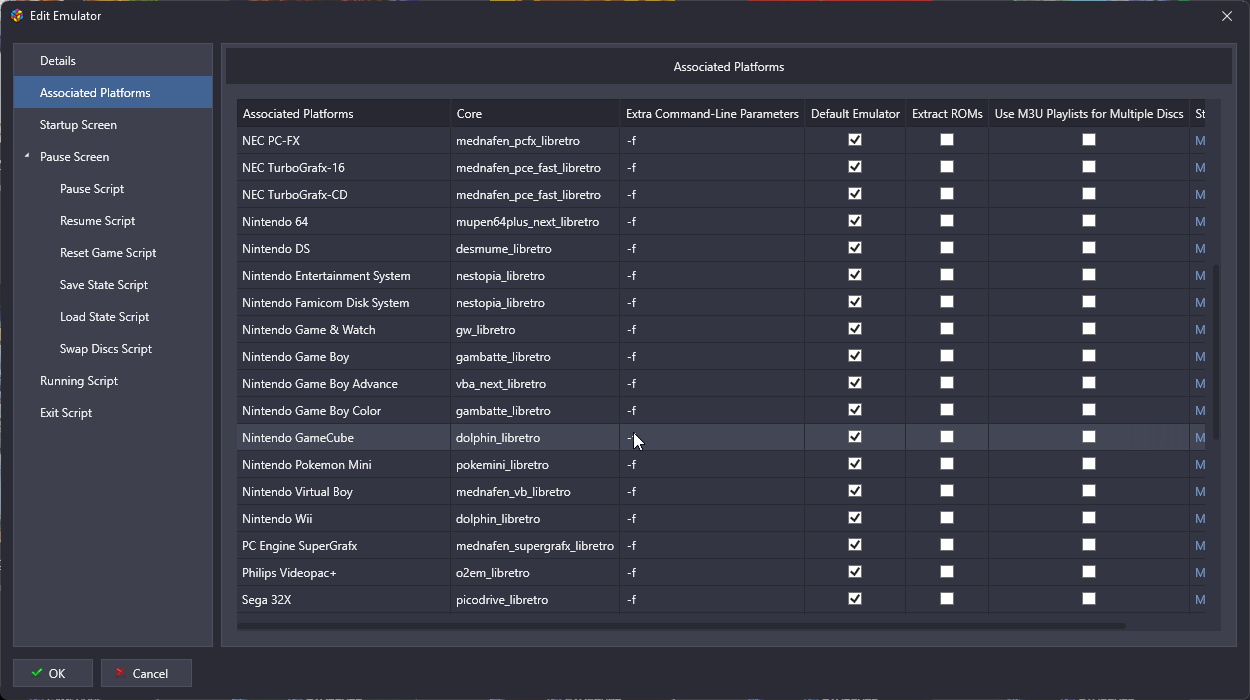The height and width of the screenshot is (700, 1250).
Task: Edit the gw_libretro core cell
Action: tap(535, 330)
